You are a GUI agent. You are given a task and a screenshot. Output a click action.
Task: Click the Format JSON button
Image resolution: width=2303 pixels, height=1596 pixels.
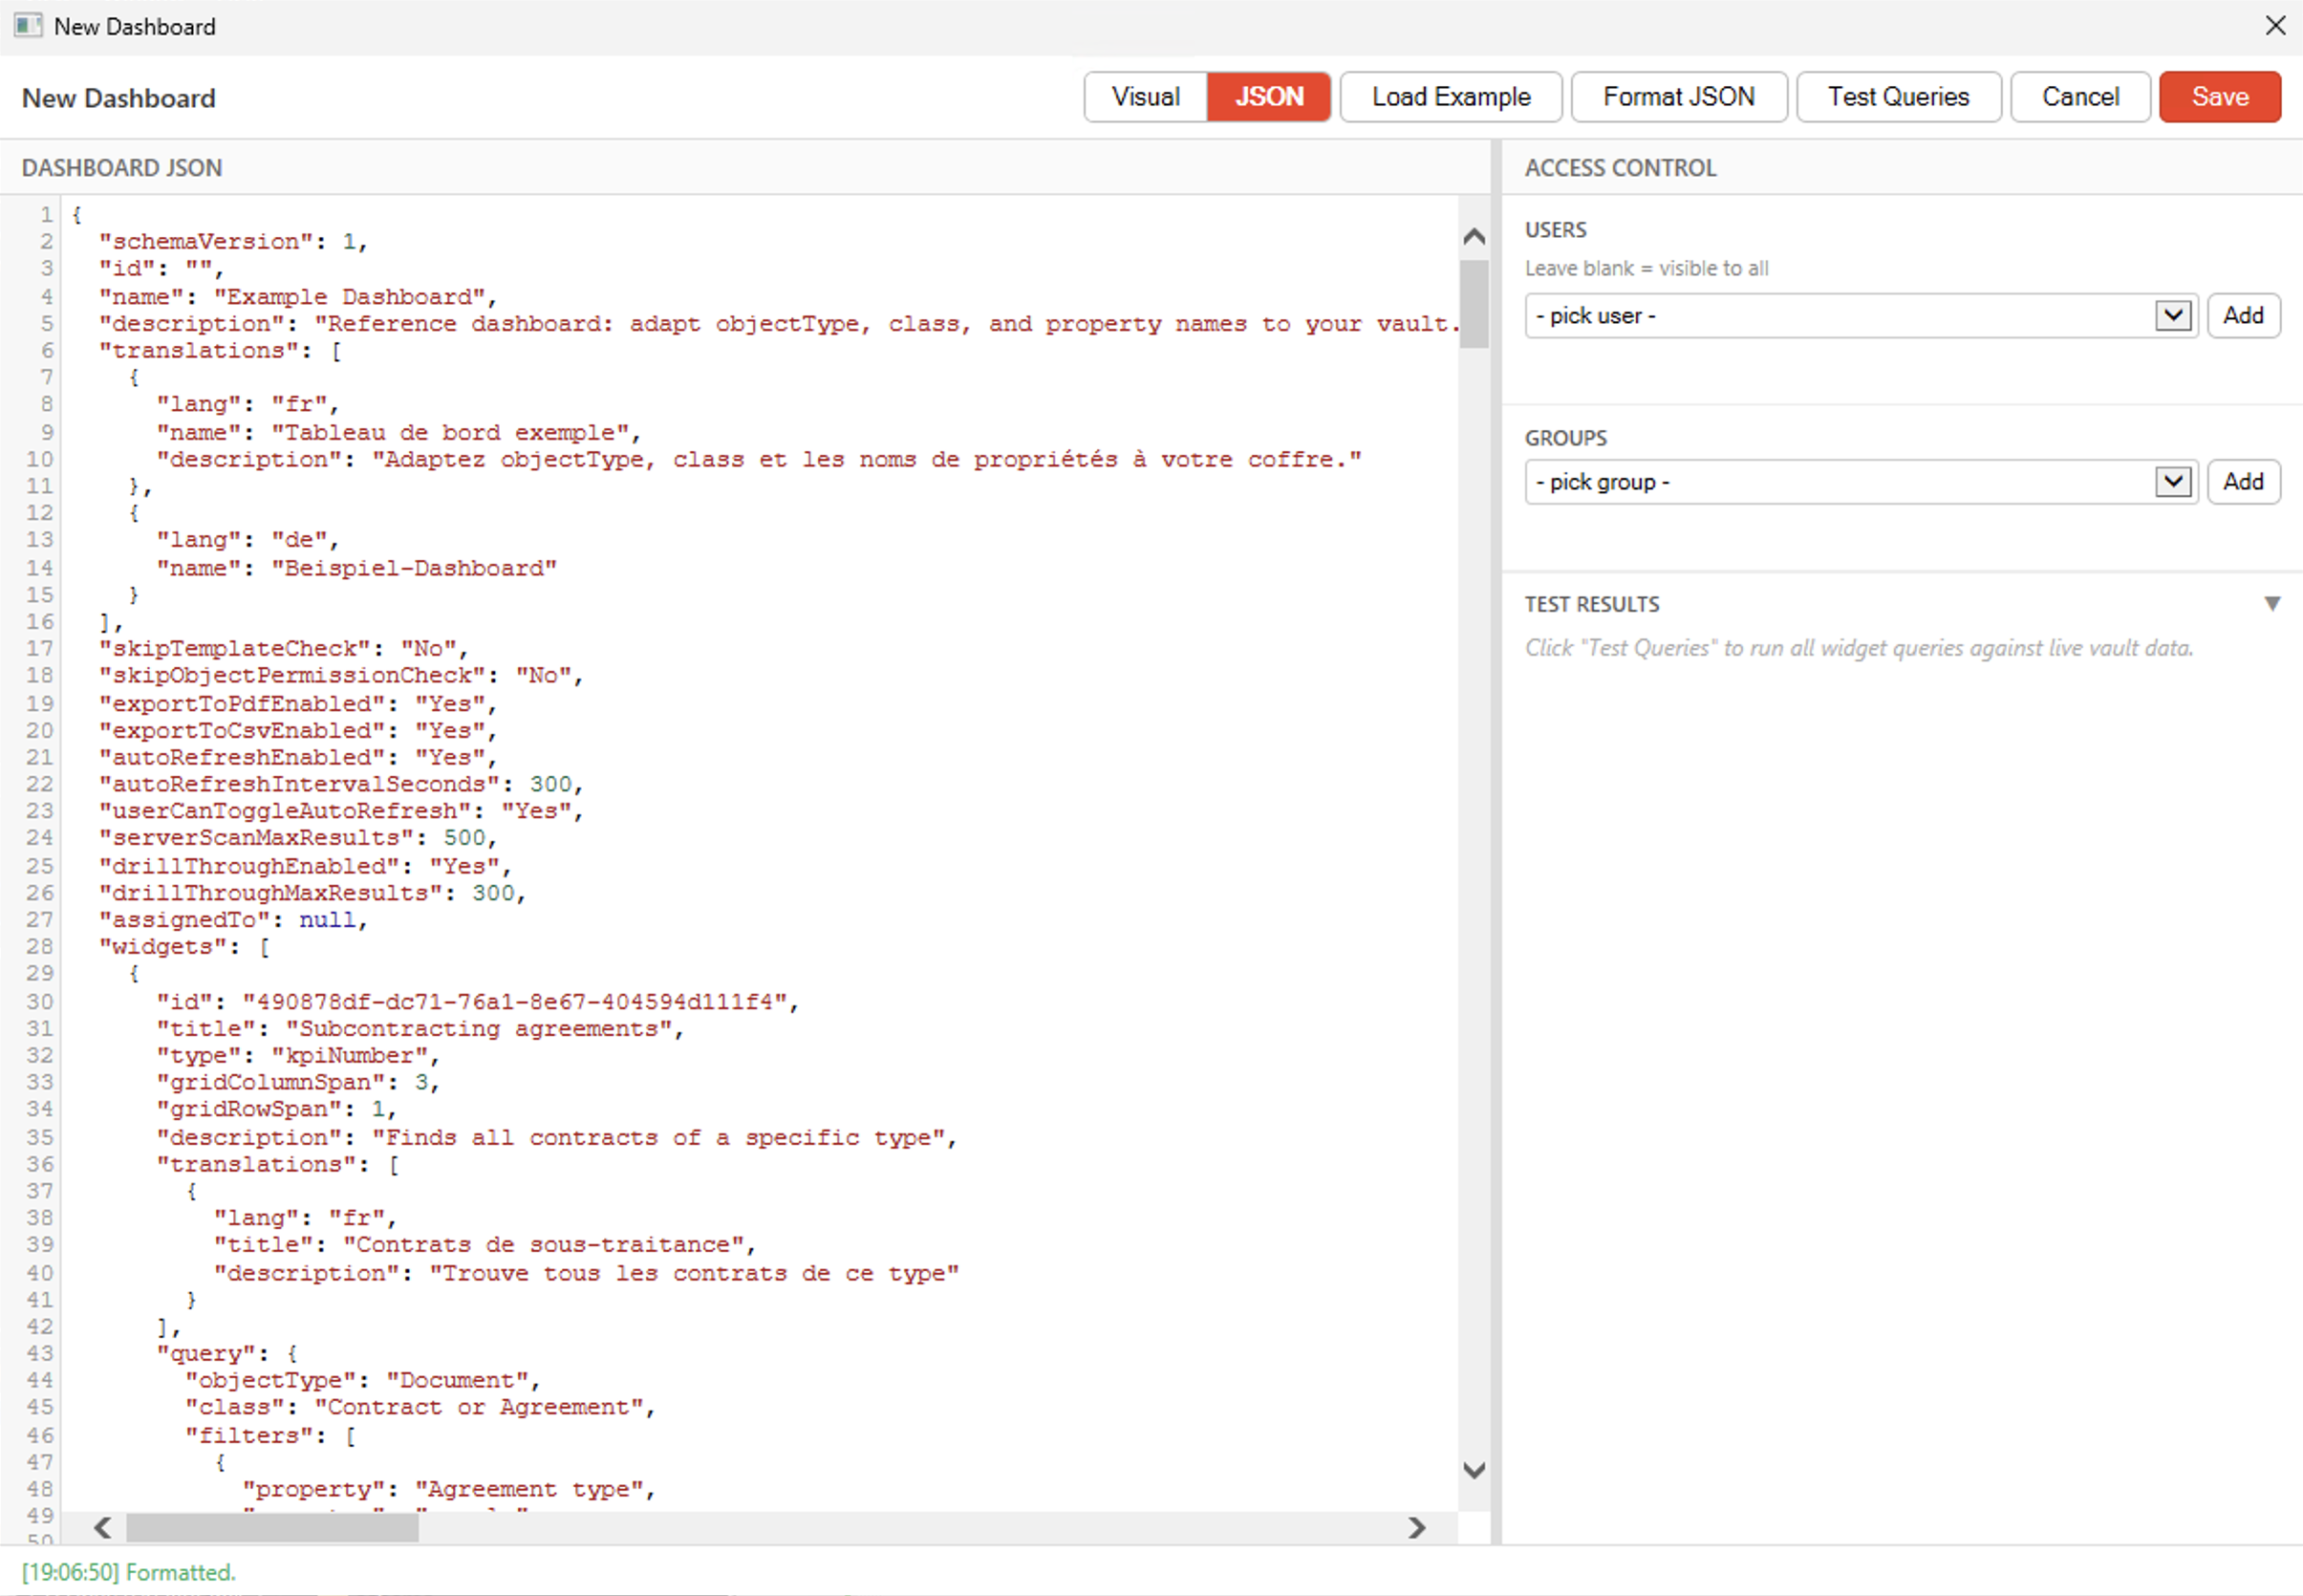pyautogui.click(x=1678, y=97)
